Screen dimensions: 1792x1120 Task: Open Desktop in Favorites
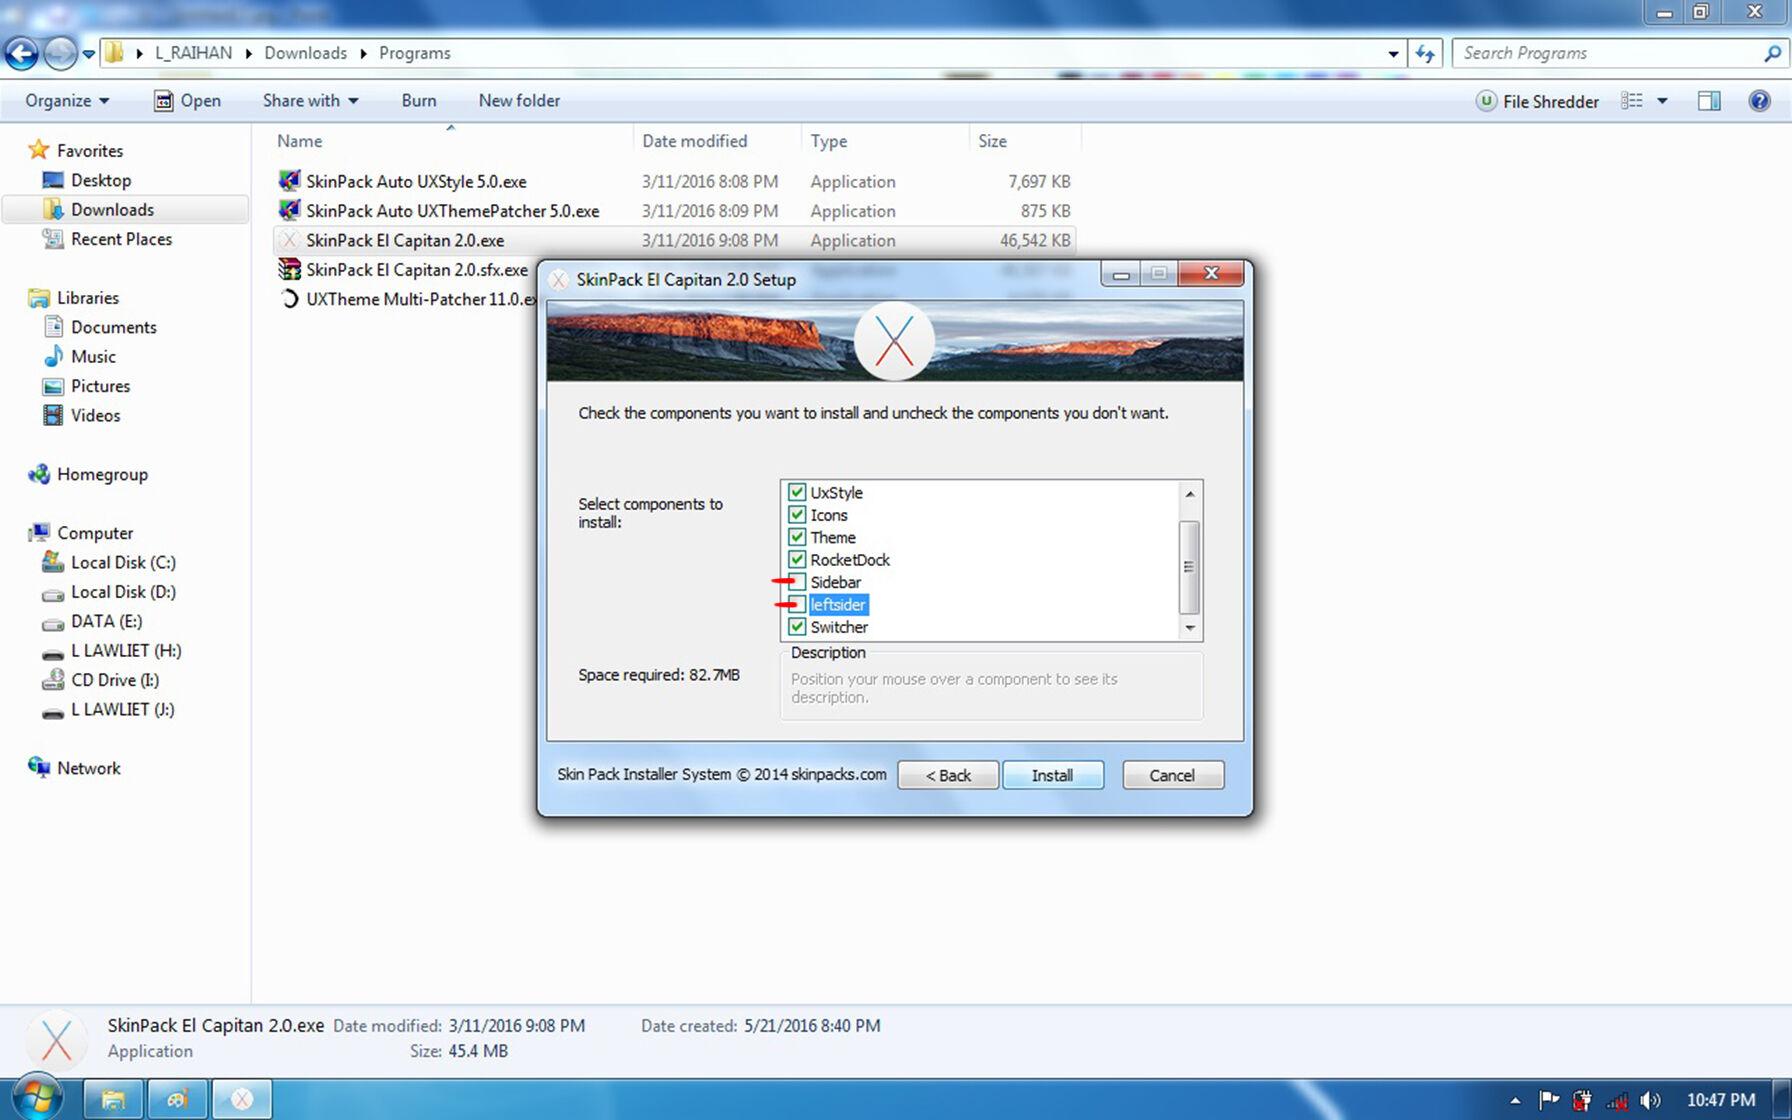click(100, 180)
